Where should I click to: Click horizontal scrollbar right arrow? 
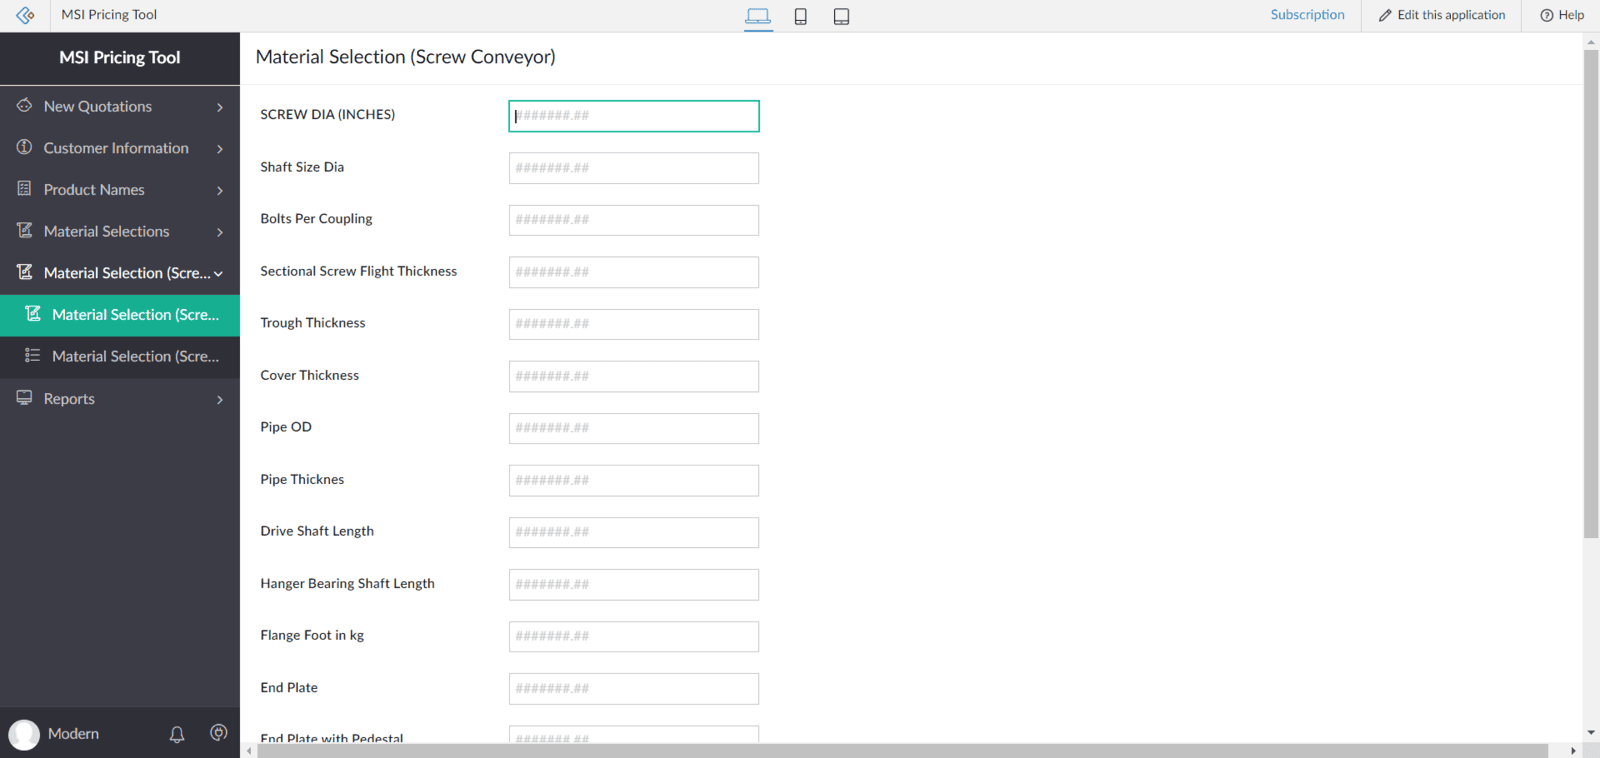click(x=1573, y=750)
